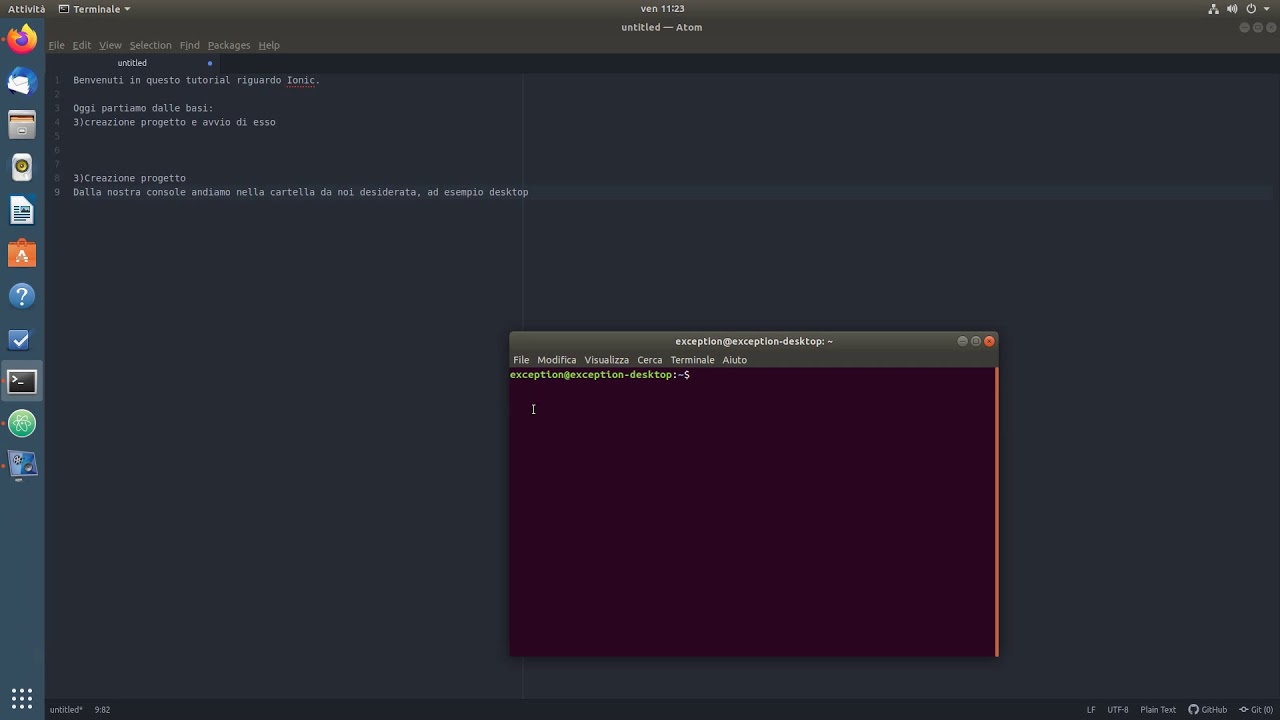1280x720 pixels.
Task: Open Ubuntu Software from the dock
Action: 22,254
